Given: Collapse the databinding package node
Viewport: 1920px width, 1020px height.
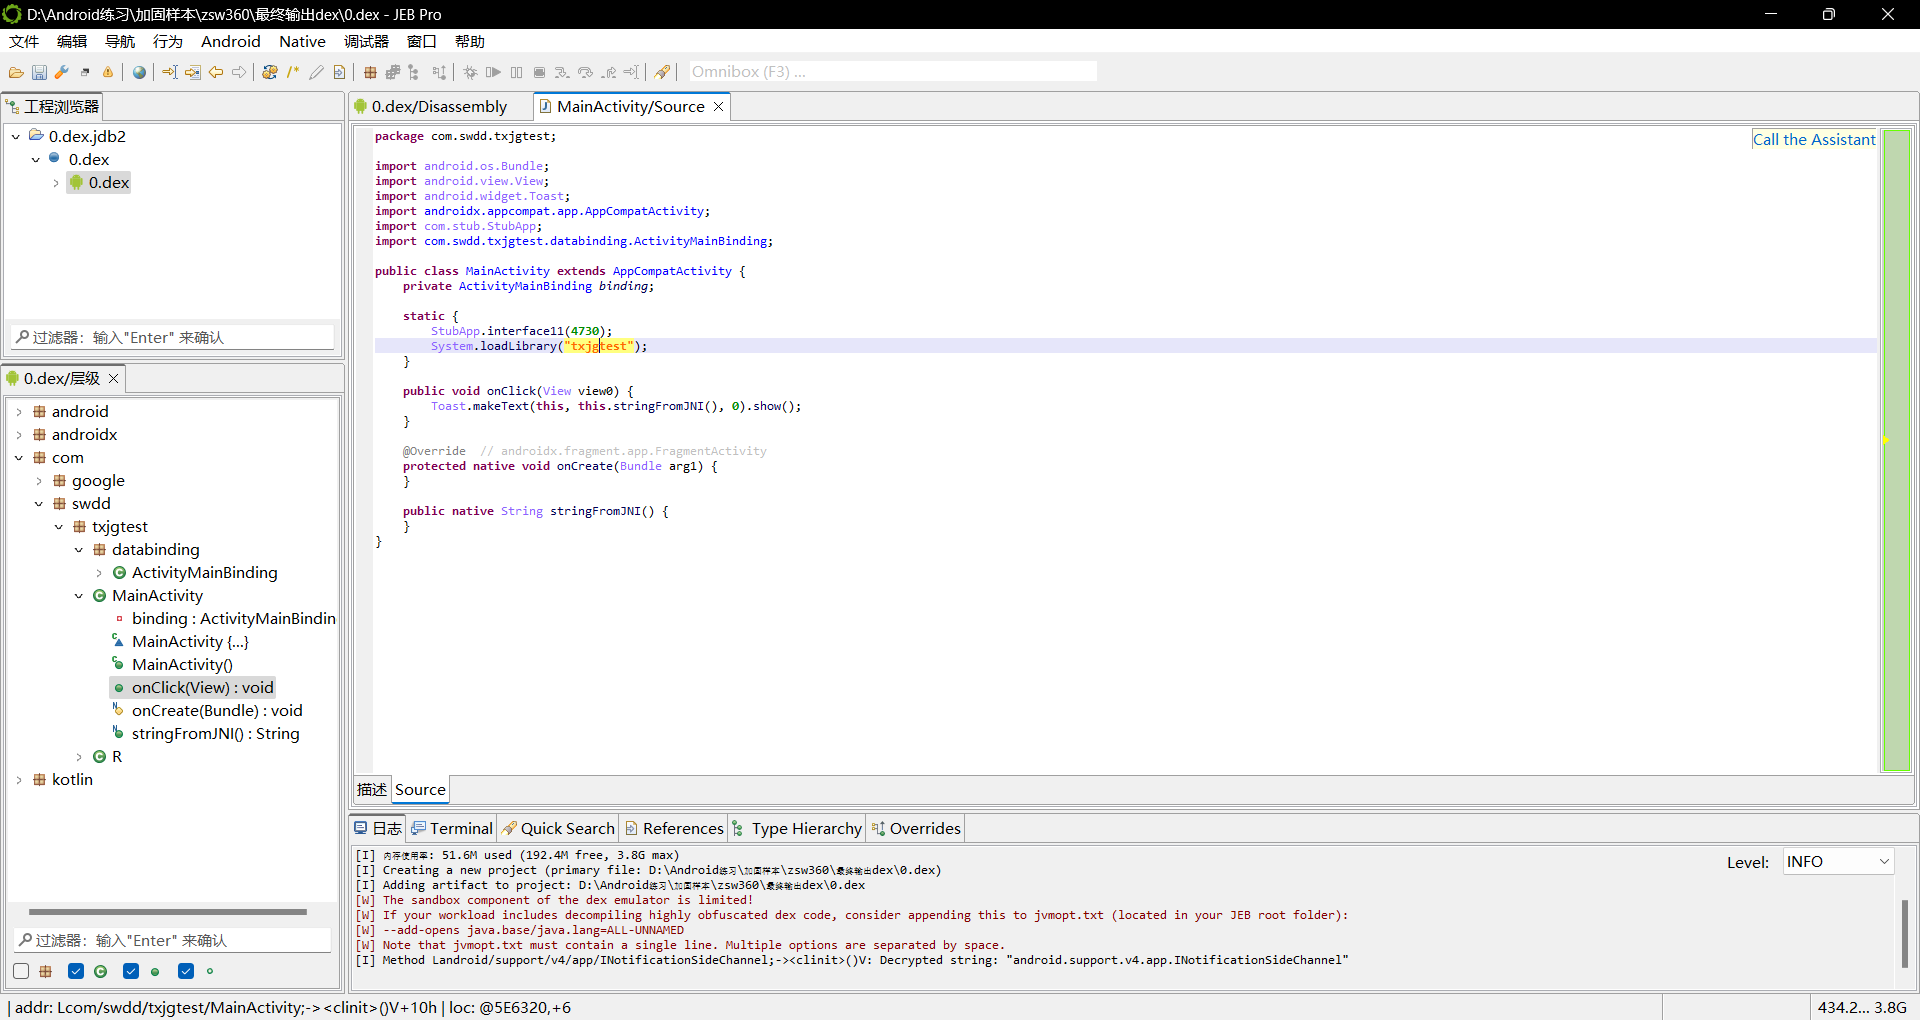Looking at the screenshot, I should (79, 550).
